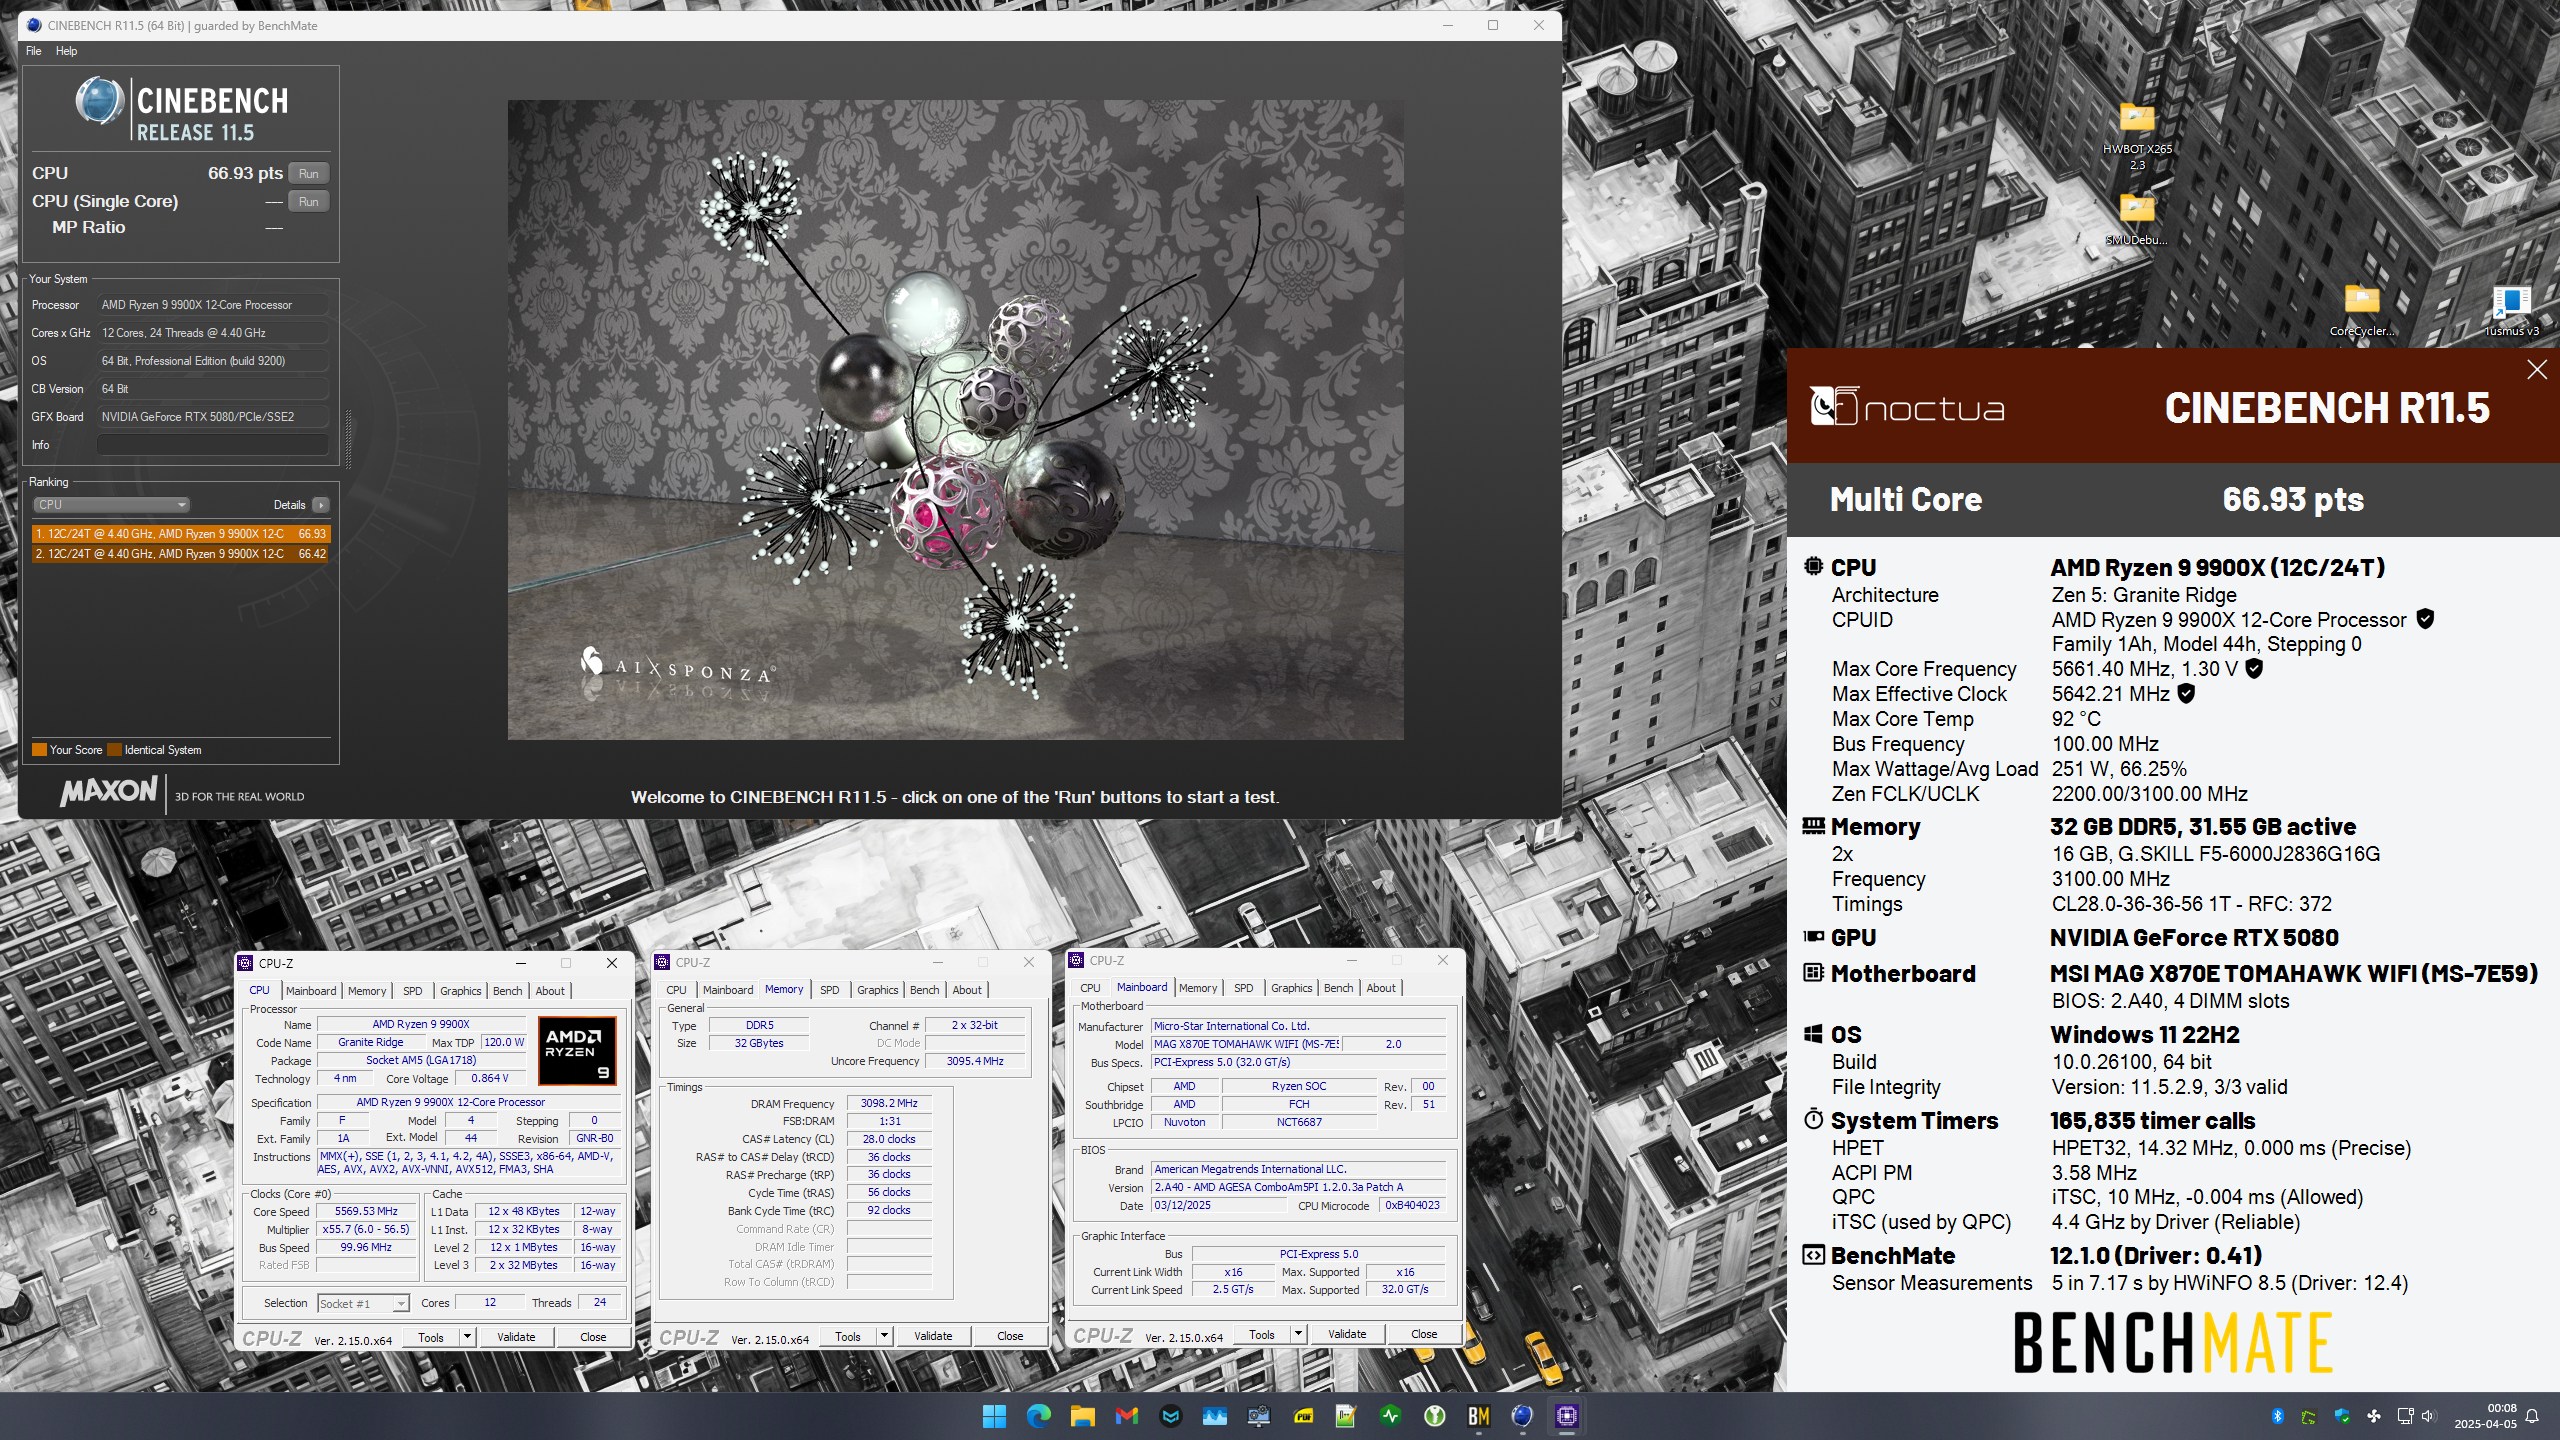The image size is (2560, 1440).
Task: Click the Processor field in Your System
Action: click(x=213, y=305)
